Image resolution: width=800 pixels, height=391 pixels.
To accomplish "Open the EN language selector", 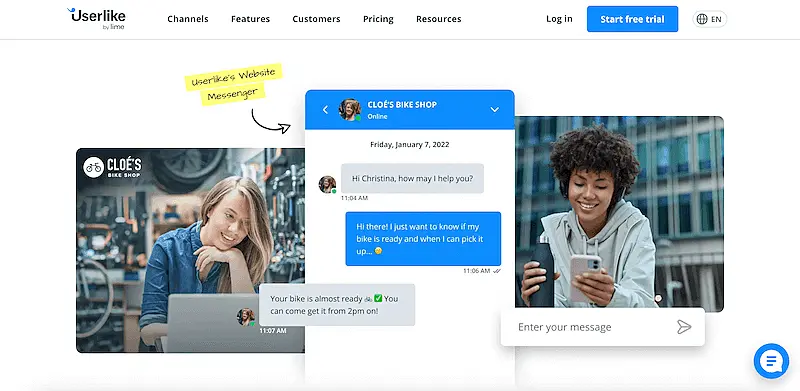I will 710,19.
